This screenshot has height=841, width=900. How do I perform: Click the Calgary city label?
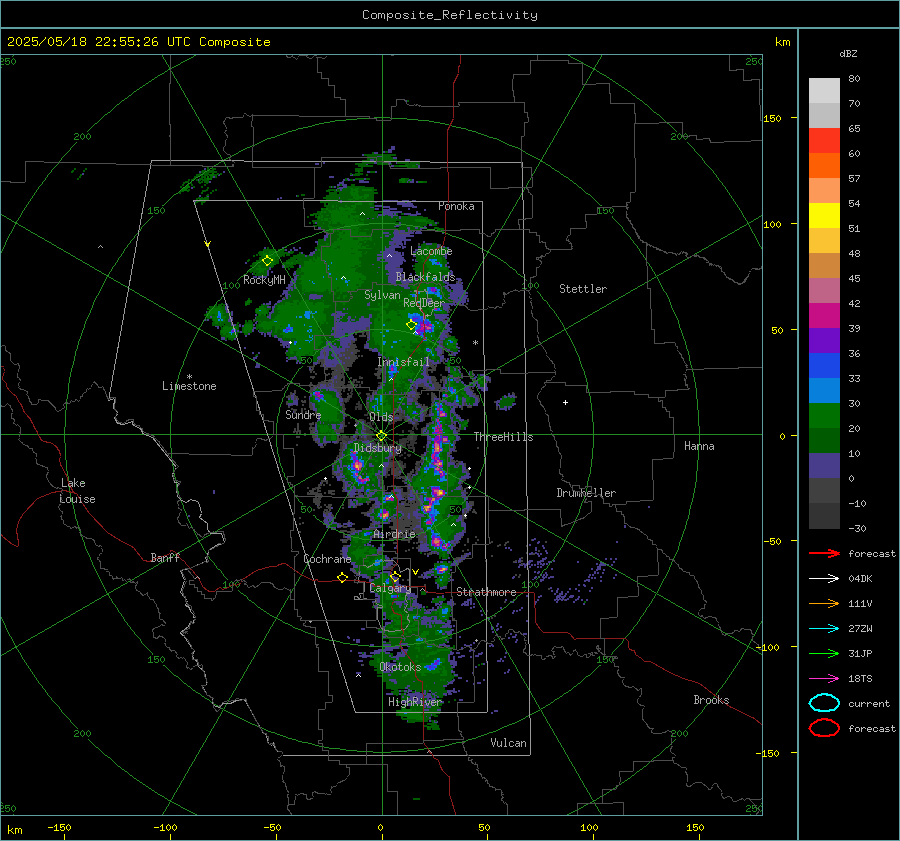[390, 588]
